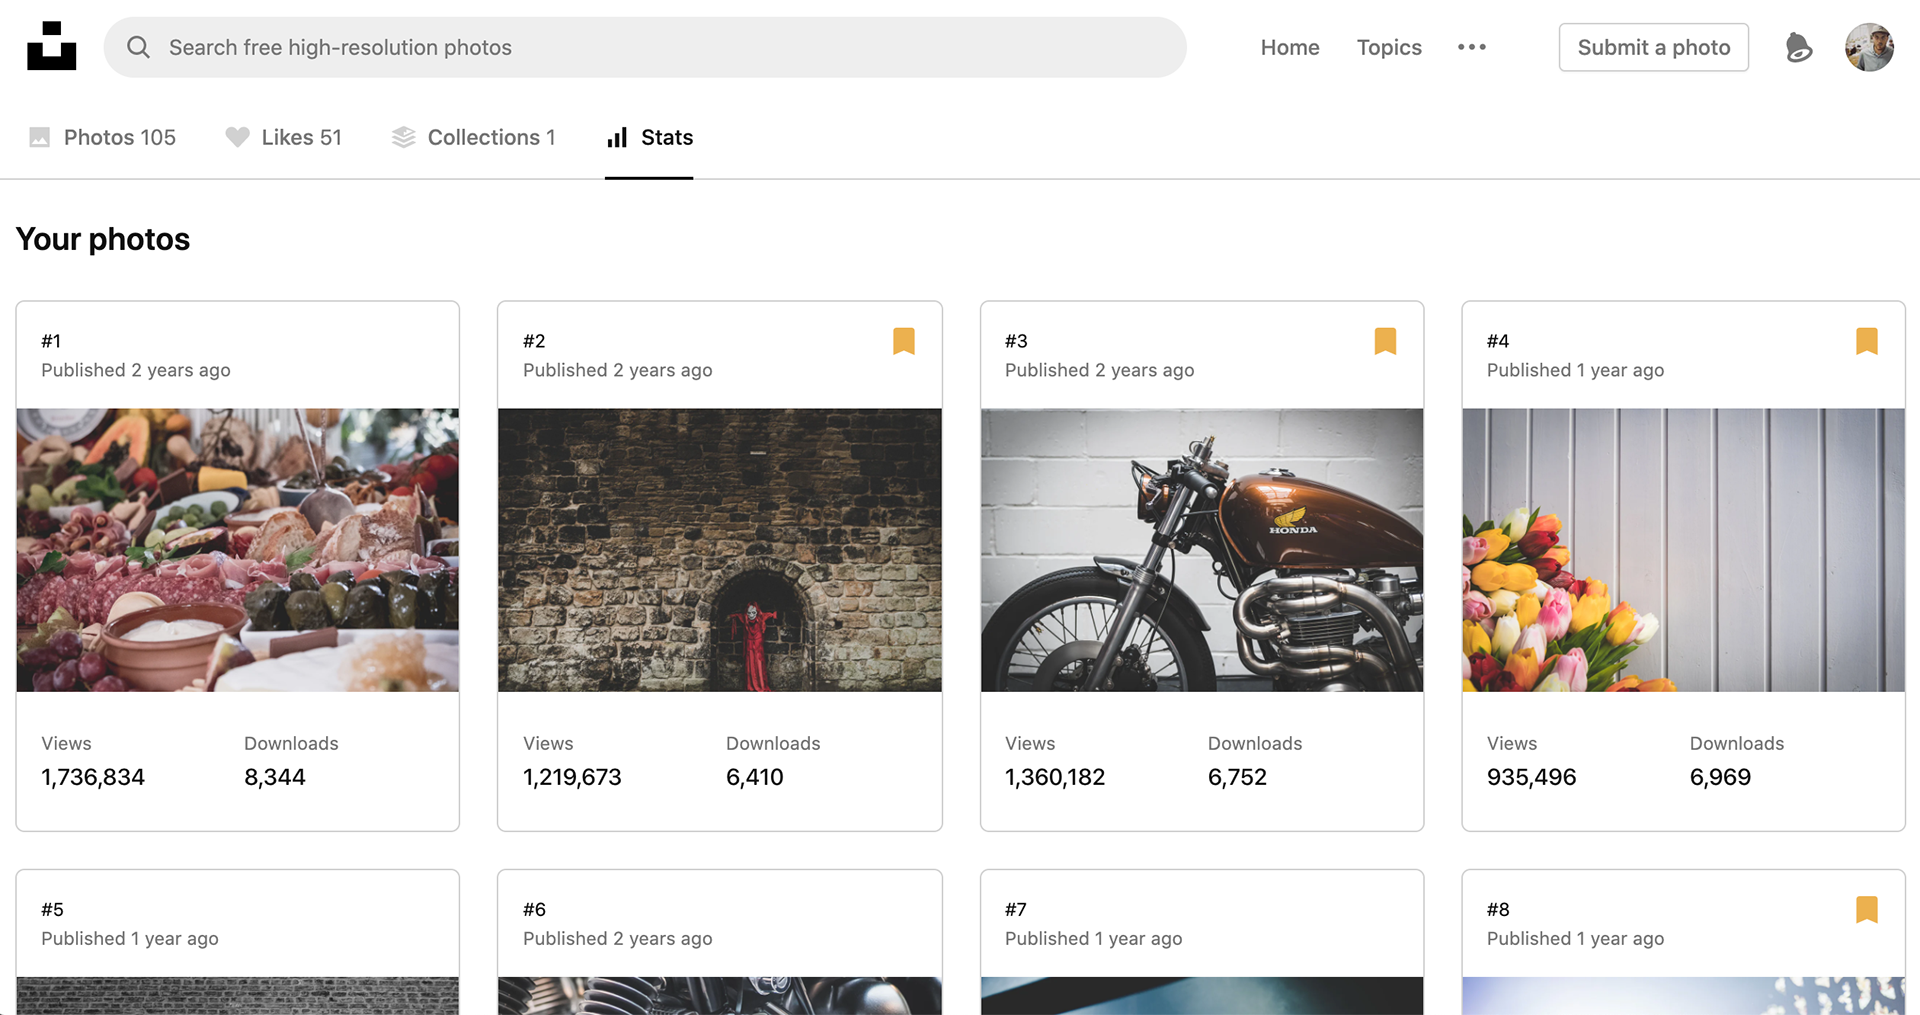This screenshot has height=1015, width=1920.
Task: Click the downloads count 6,410
Action: coord(755,777)
